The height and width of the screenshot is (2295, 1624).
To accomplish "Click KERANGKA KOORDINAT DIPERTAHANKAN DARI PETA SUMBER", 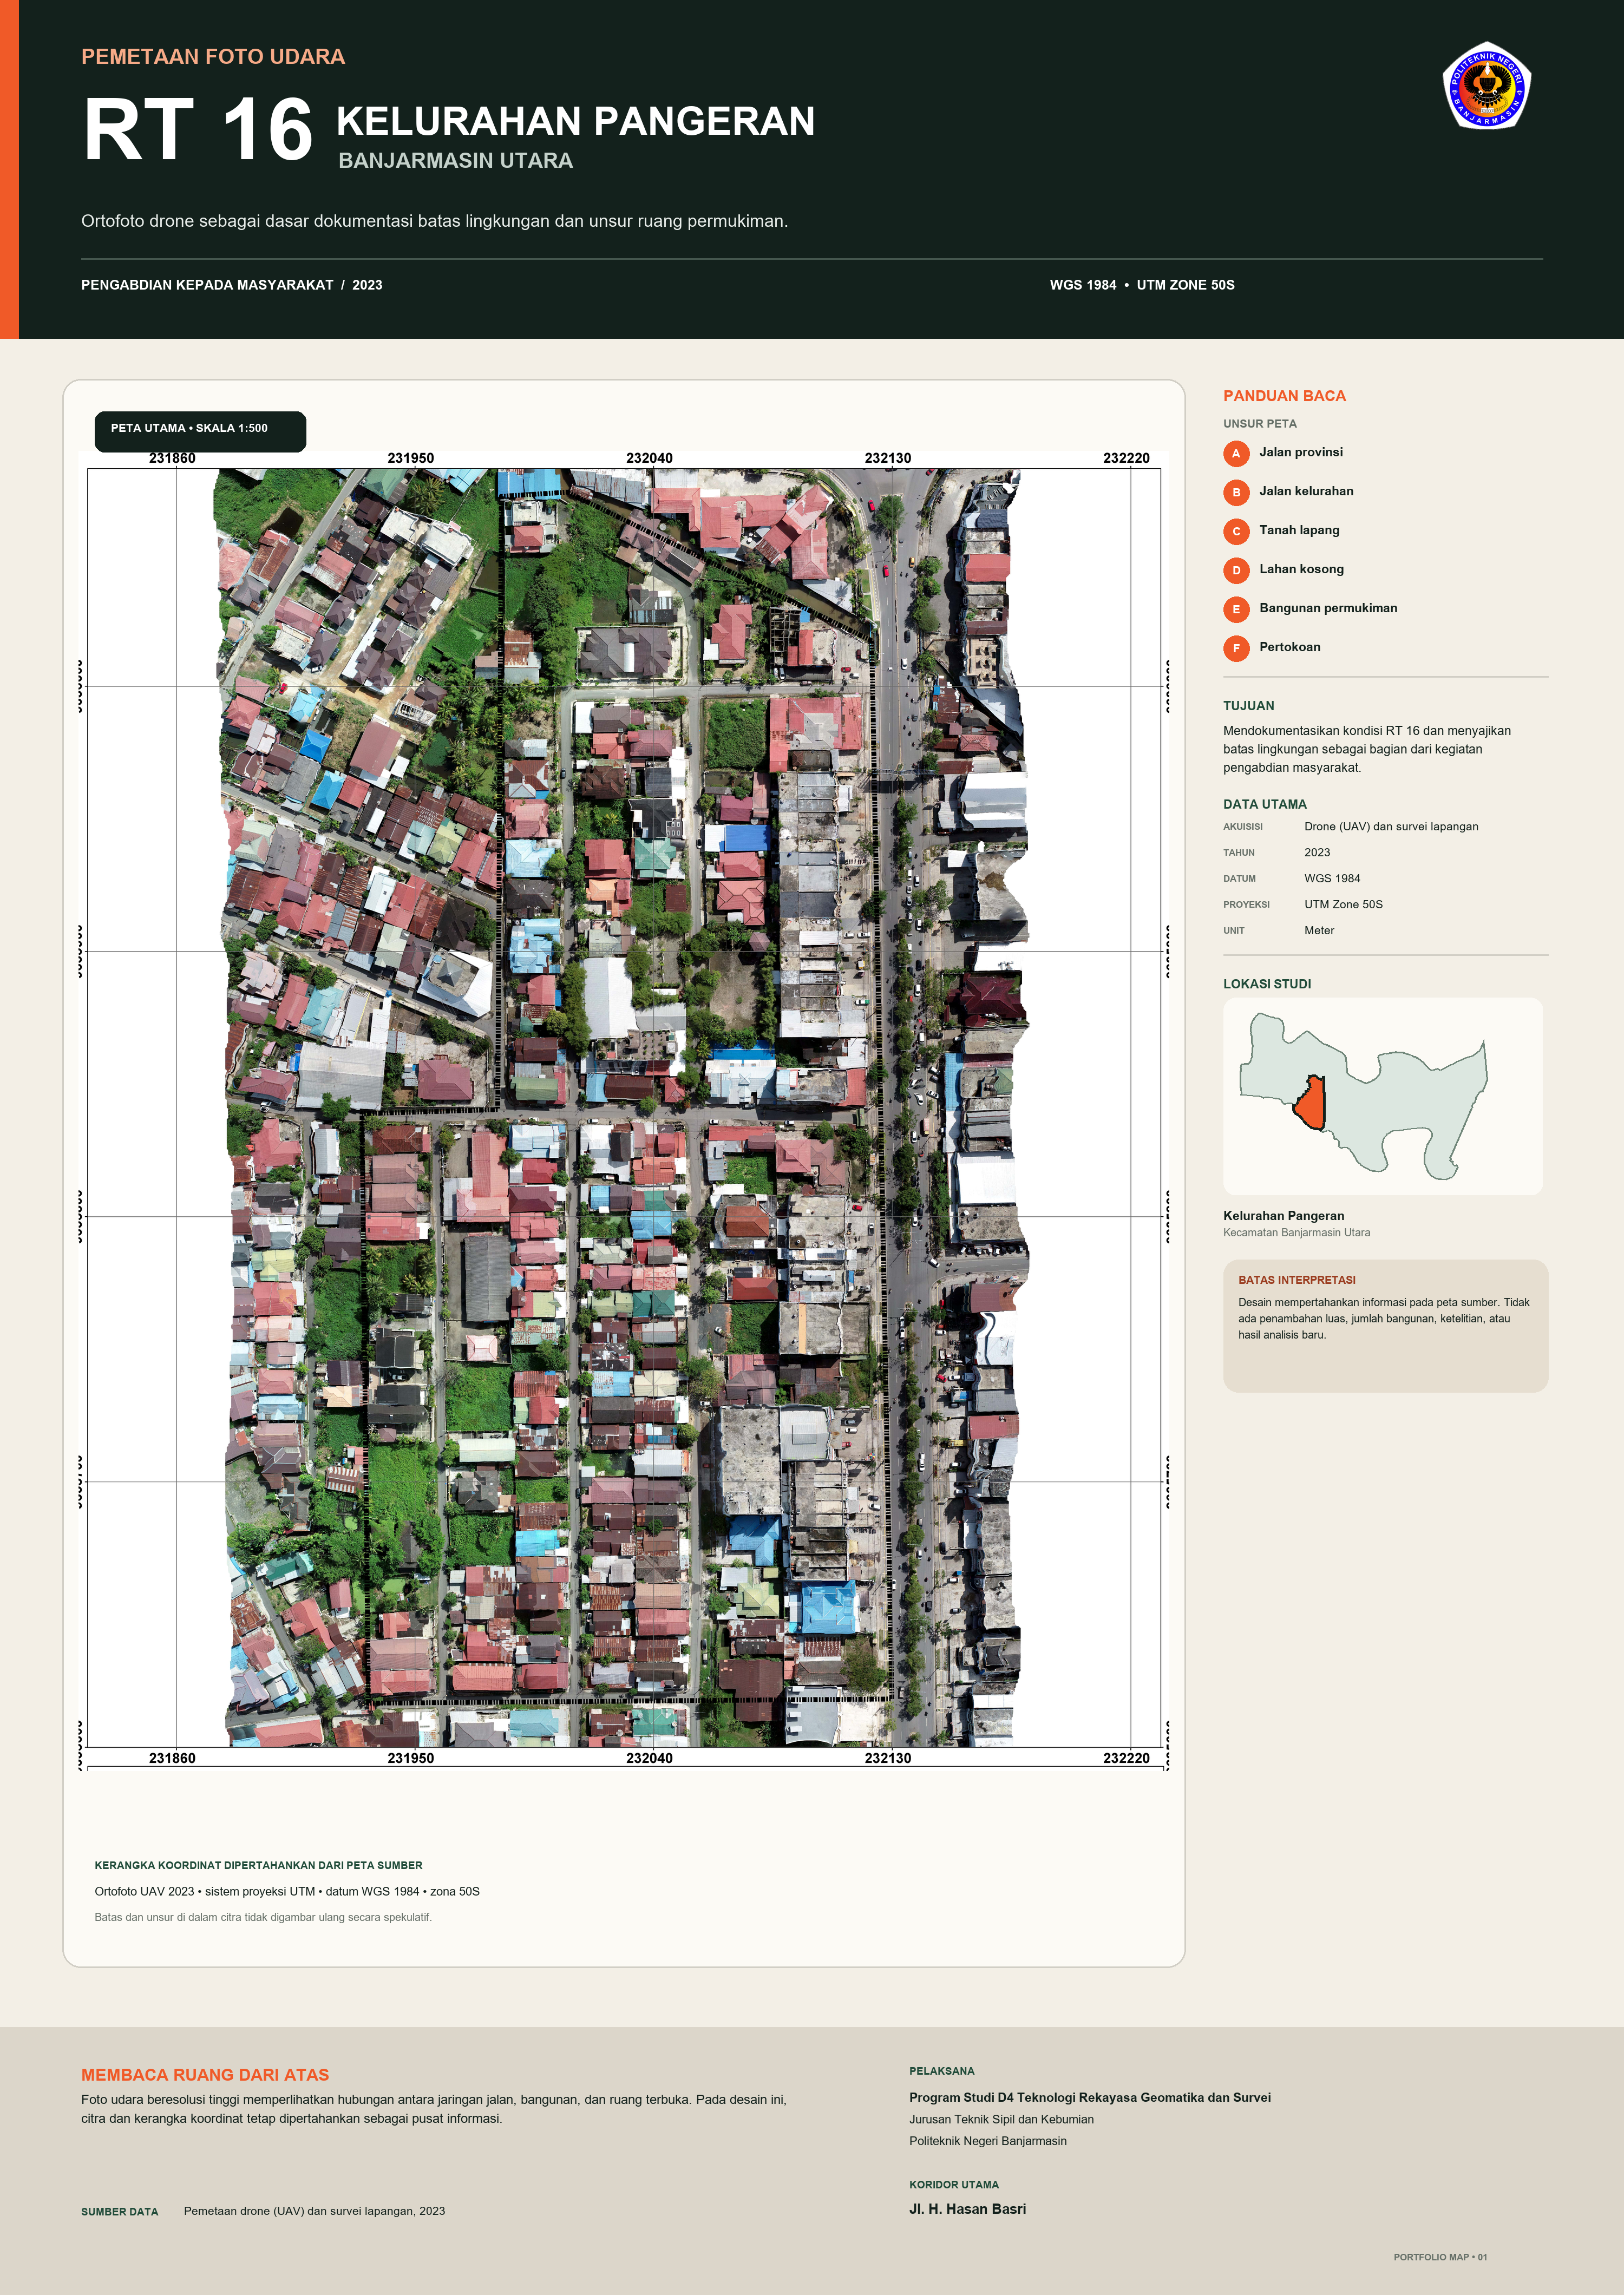I will 258,1865.
